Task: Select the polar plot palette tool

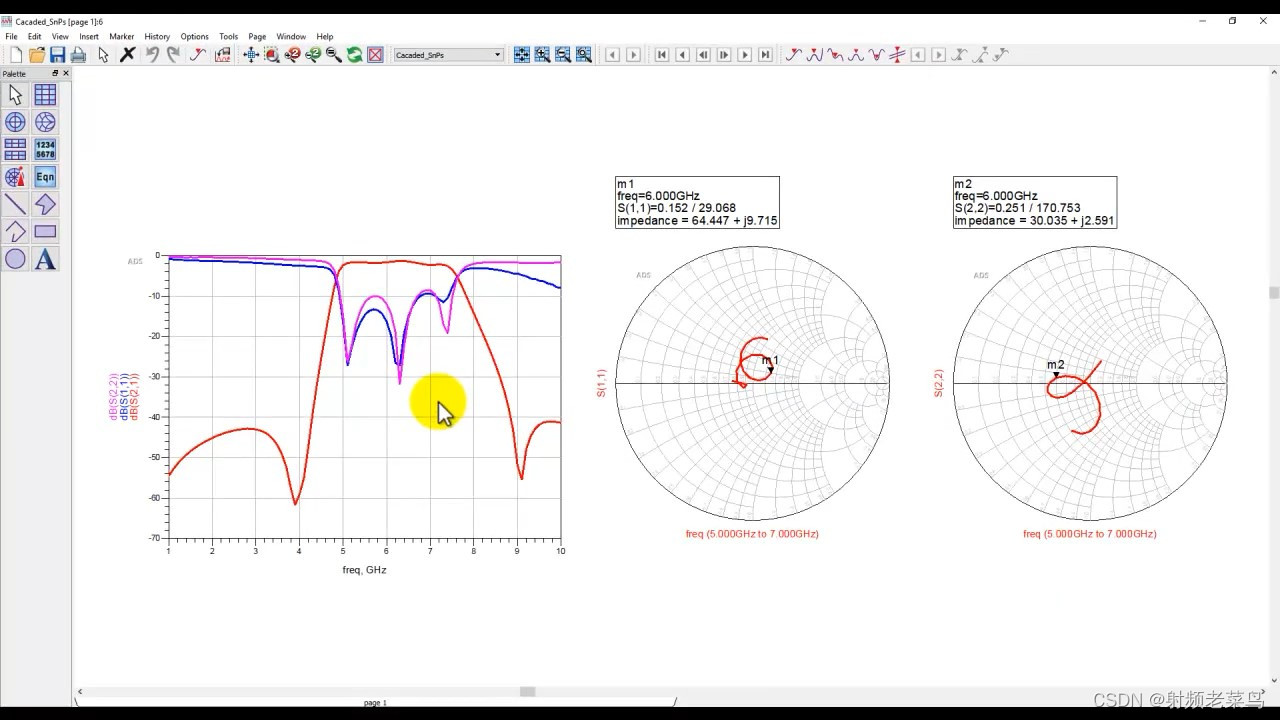Action: pyautogui.click(x=15, y=122)
